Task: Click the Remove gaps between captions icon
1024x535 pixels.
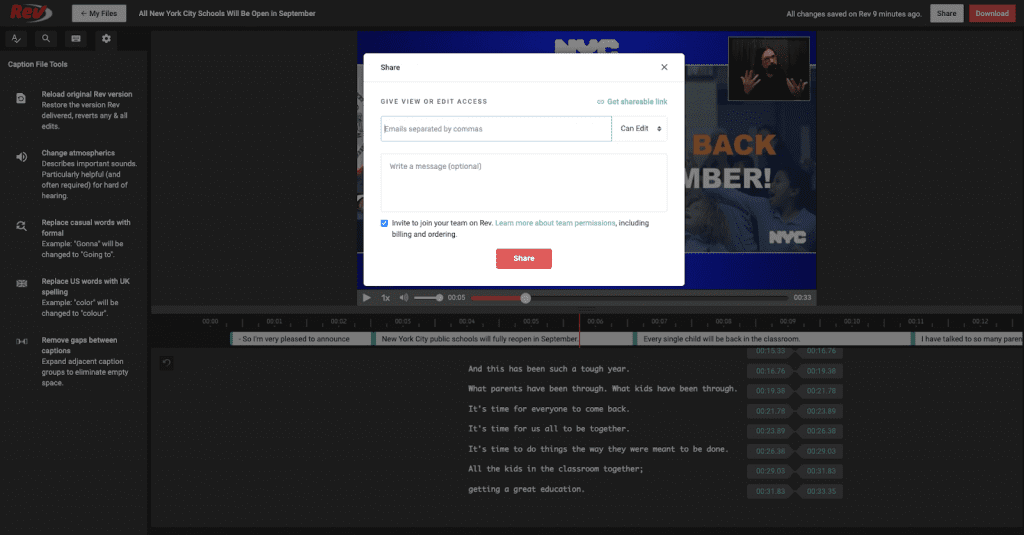Action: point(22,341)
